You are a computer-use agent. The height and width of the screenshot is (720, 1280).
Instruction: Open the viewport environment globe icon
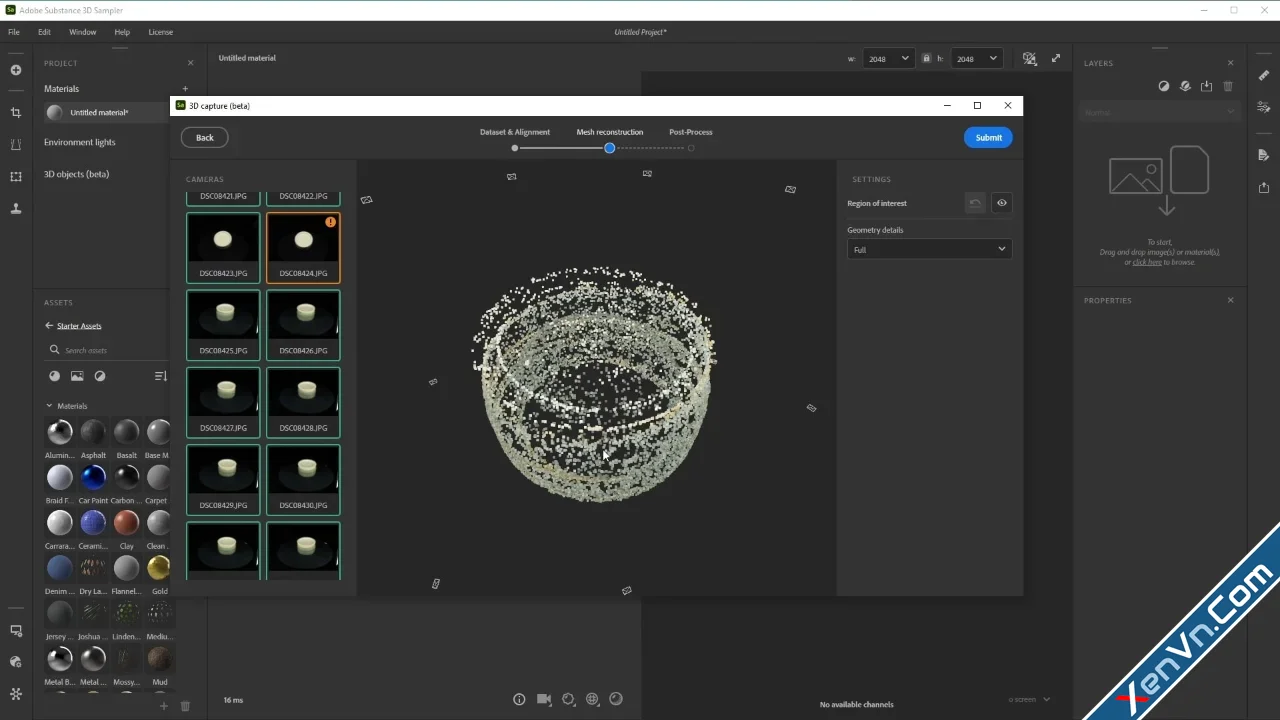point(592,700)
